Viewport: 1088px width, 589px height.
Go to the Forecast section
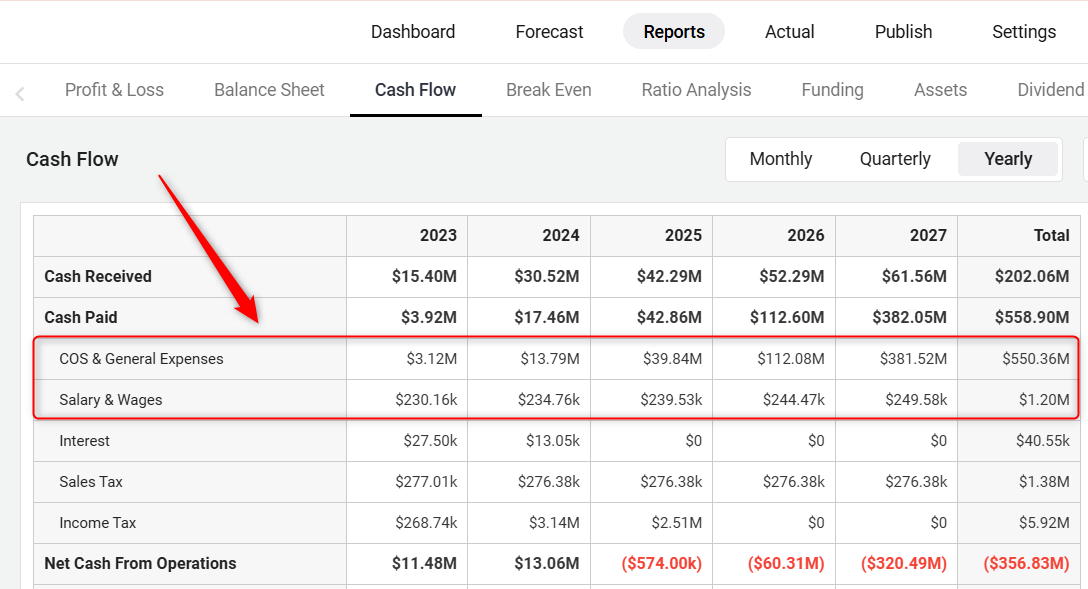click(549, 32)
